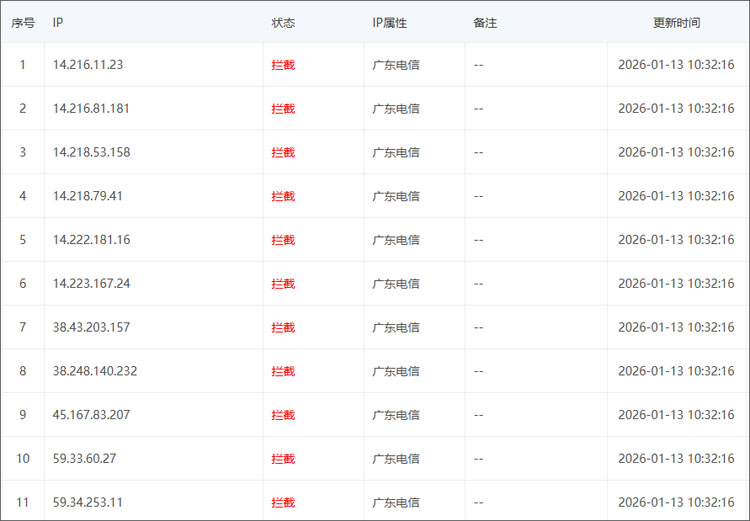Click the 备注 cell in row 1
The image size is (750, 521).
point(479,65)
